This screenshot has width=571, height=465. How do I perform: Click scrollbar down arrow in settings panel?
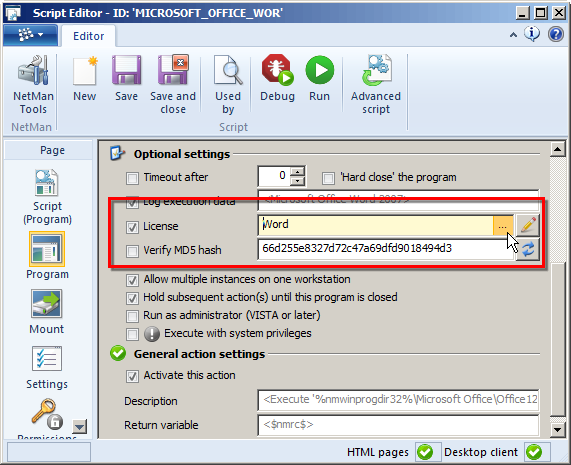[558, 429]
